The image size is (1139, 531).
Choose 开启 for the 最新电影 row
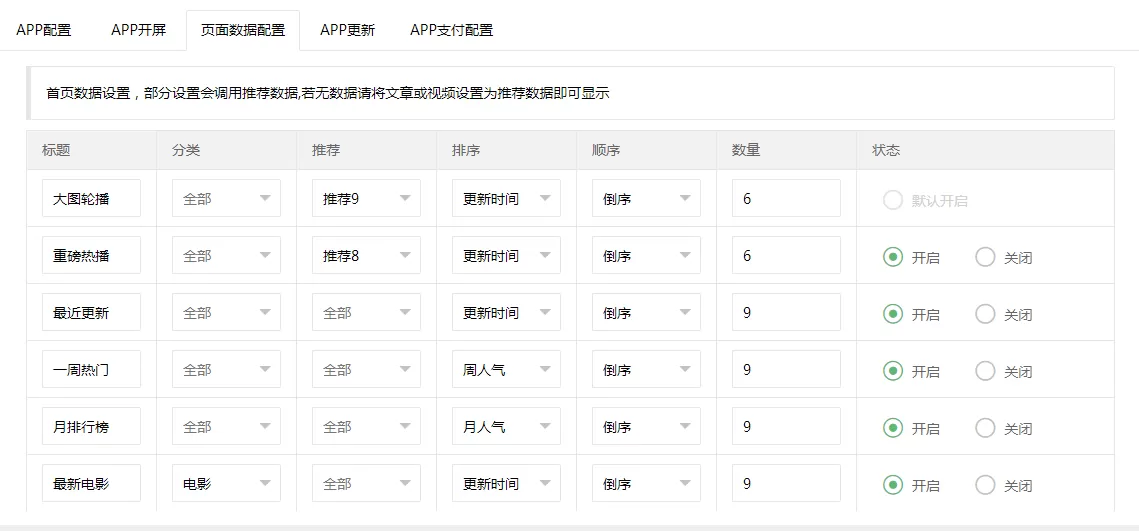pyautogui.click(x=893, y=485)
